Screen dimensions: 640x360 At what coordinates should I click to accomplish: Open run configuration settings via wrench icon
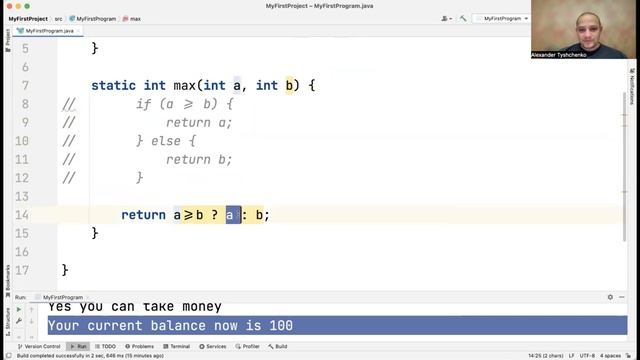(19, 322)
